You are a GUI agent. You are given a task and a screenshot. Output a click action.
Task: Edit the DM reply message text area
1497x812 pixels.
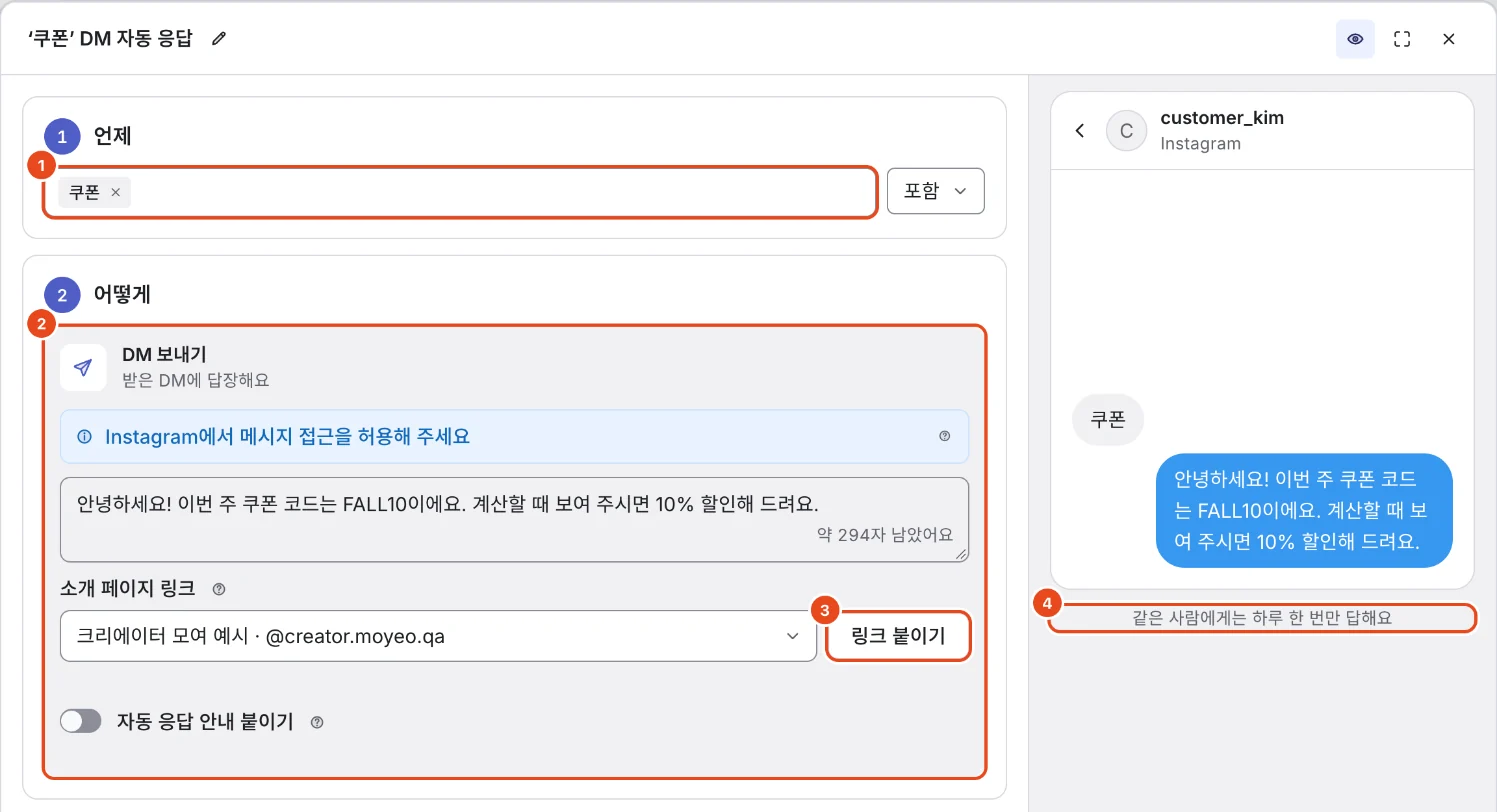(514, 520)
